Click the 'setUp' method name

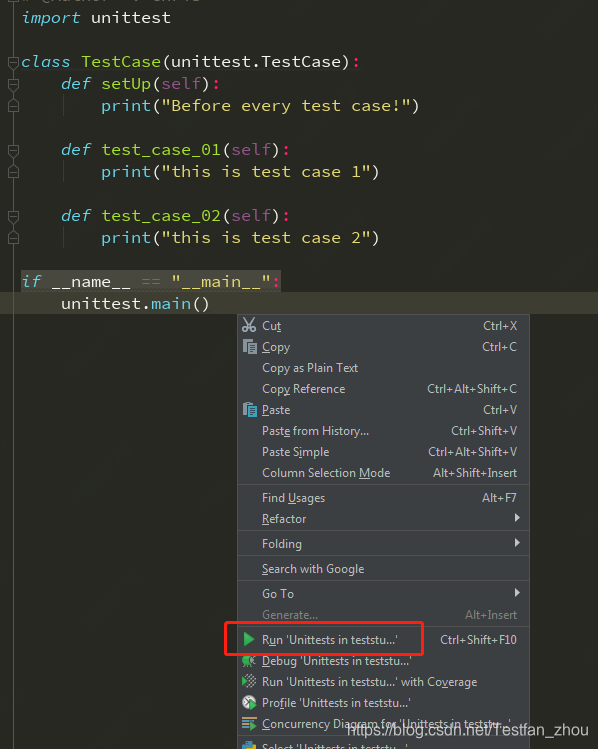click(x=126, y=84)
